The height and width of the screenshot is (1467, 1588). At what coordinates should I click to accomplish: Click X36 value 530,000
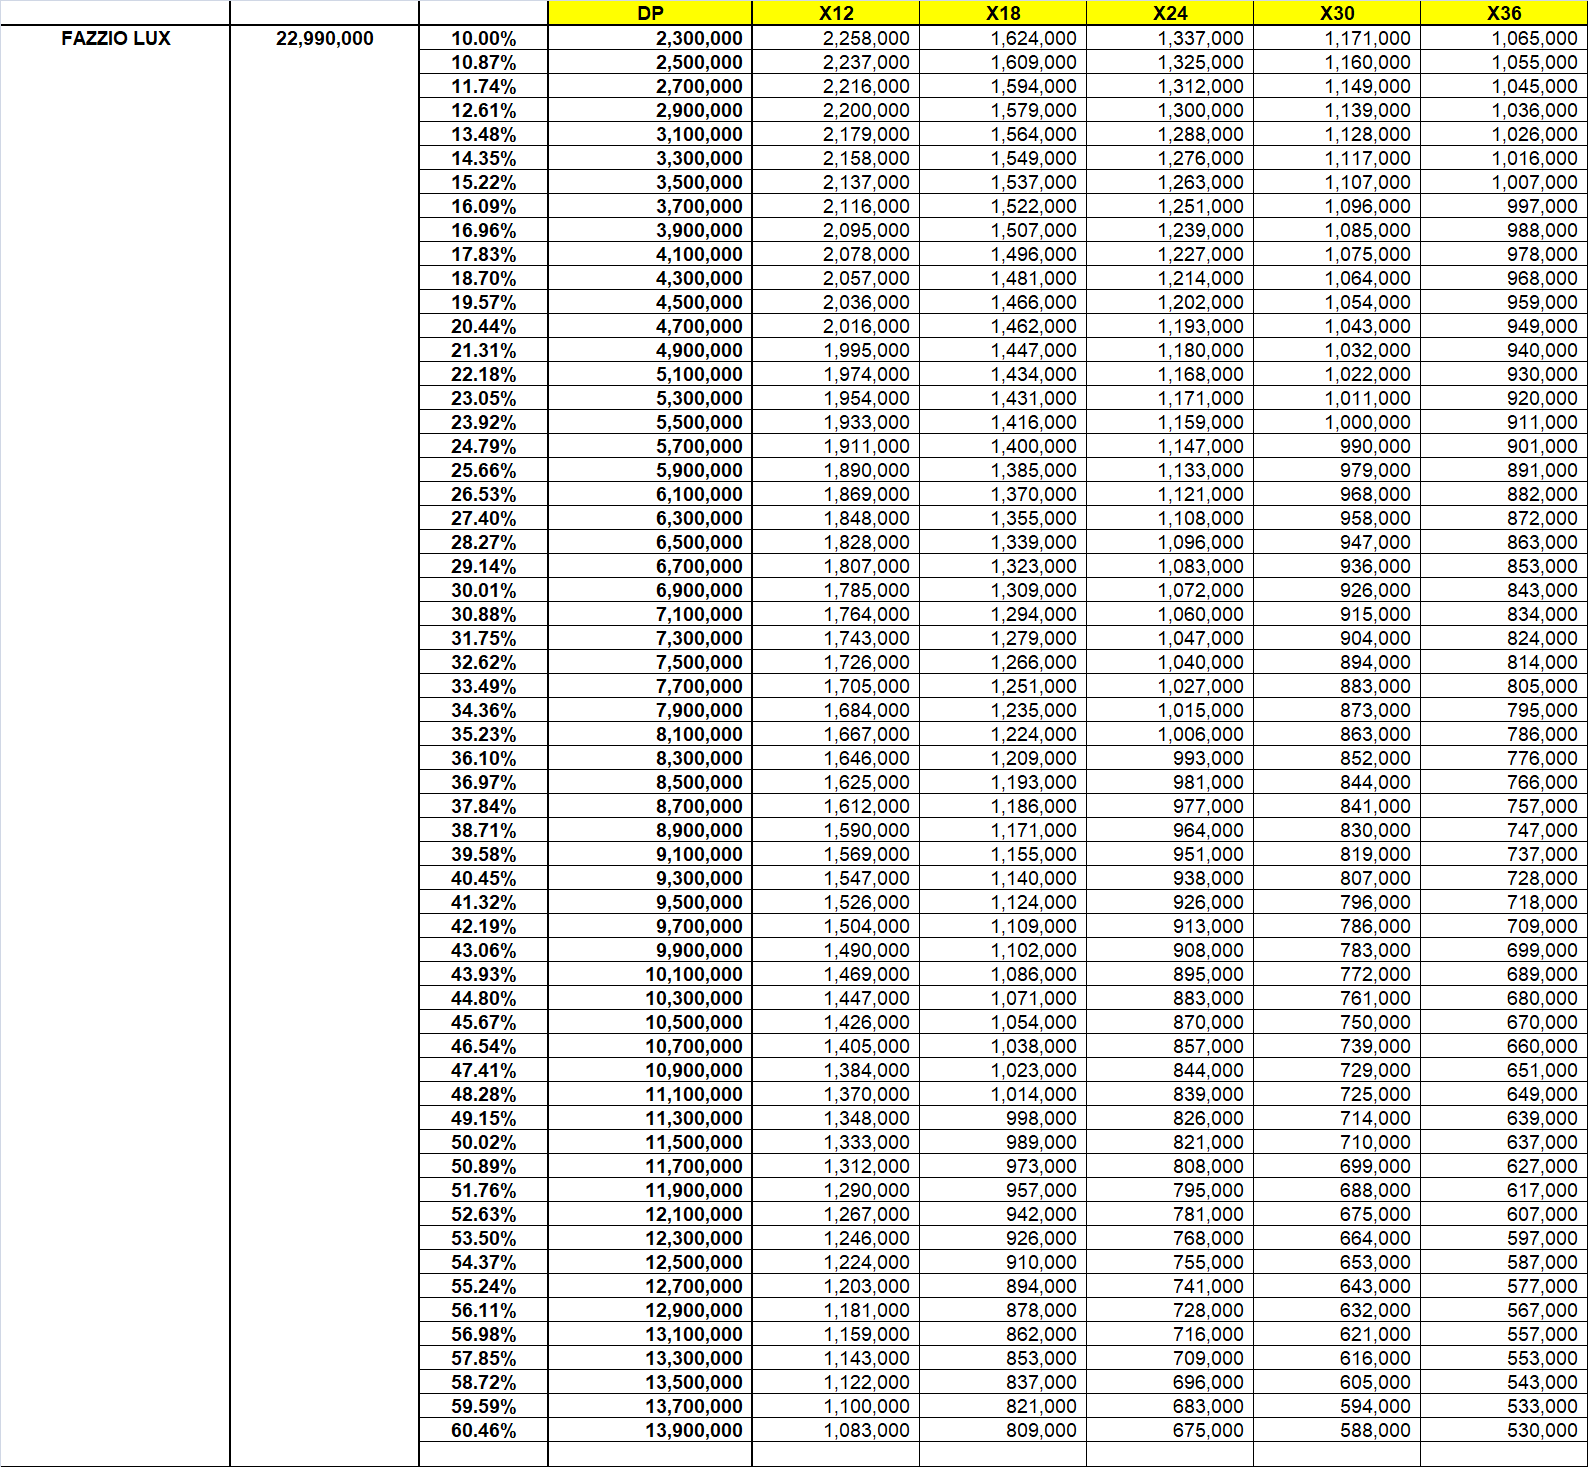1504,1430
